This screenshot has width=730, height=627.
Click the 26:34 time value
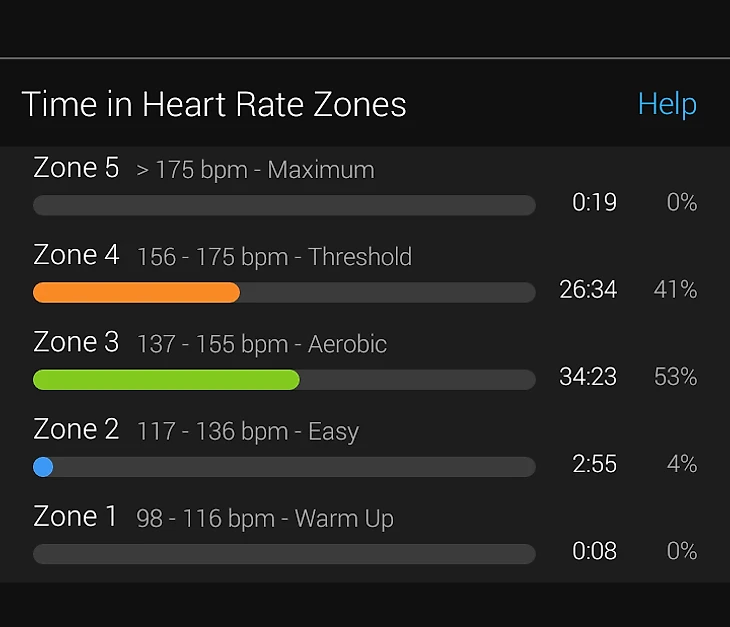588,290
